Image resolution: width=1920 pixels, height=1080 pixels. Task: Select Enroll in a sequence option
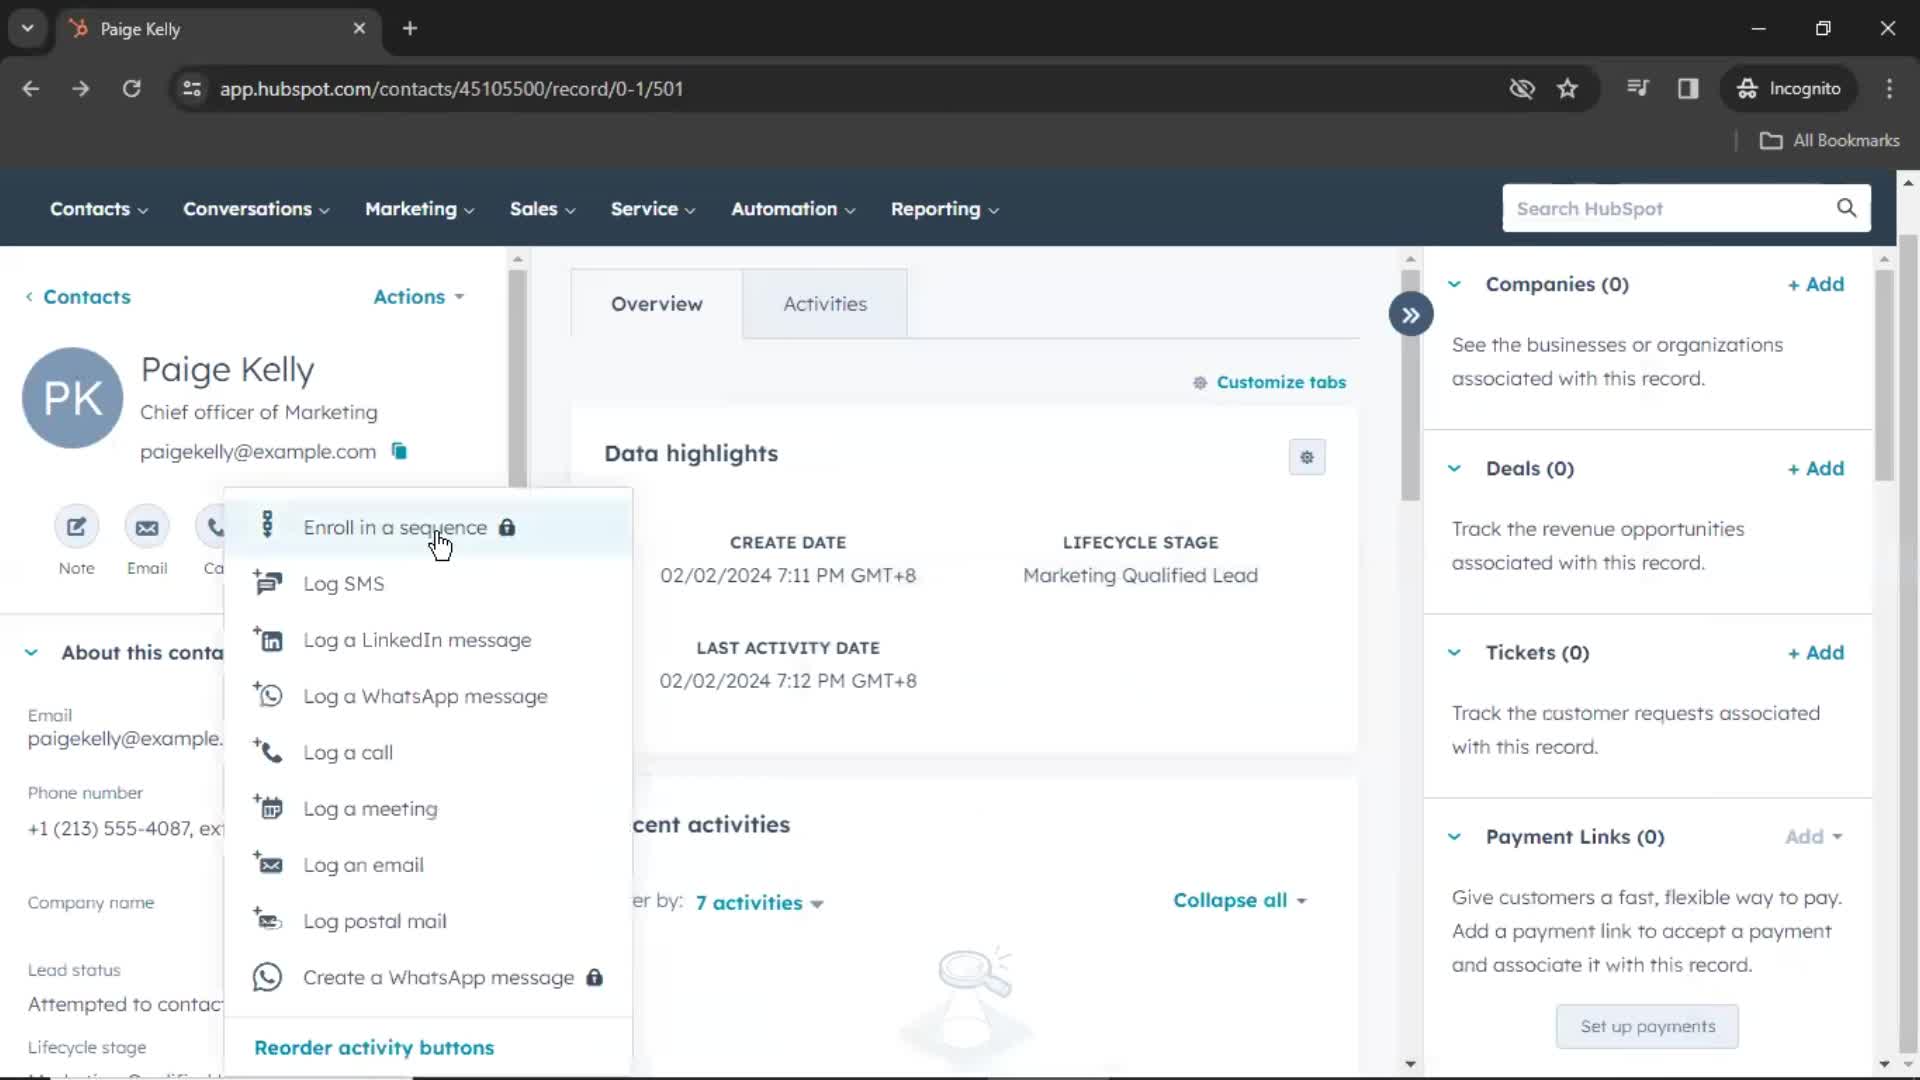(428, 527)
